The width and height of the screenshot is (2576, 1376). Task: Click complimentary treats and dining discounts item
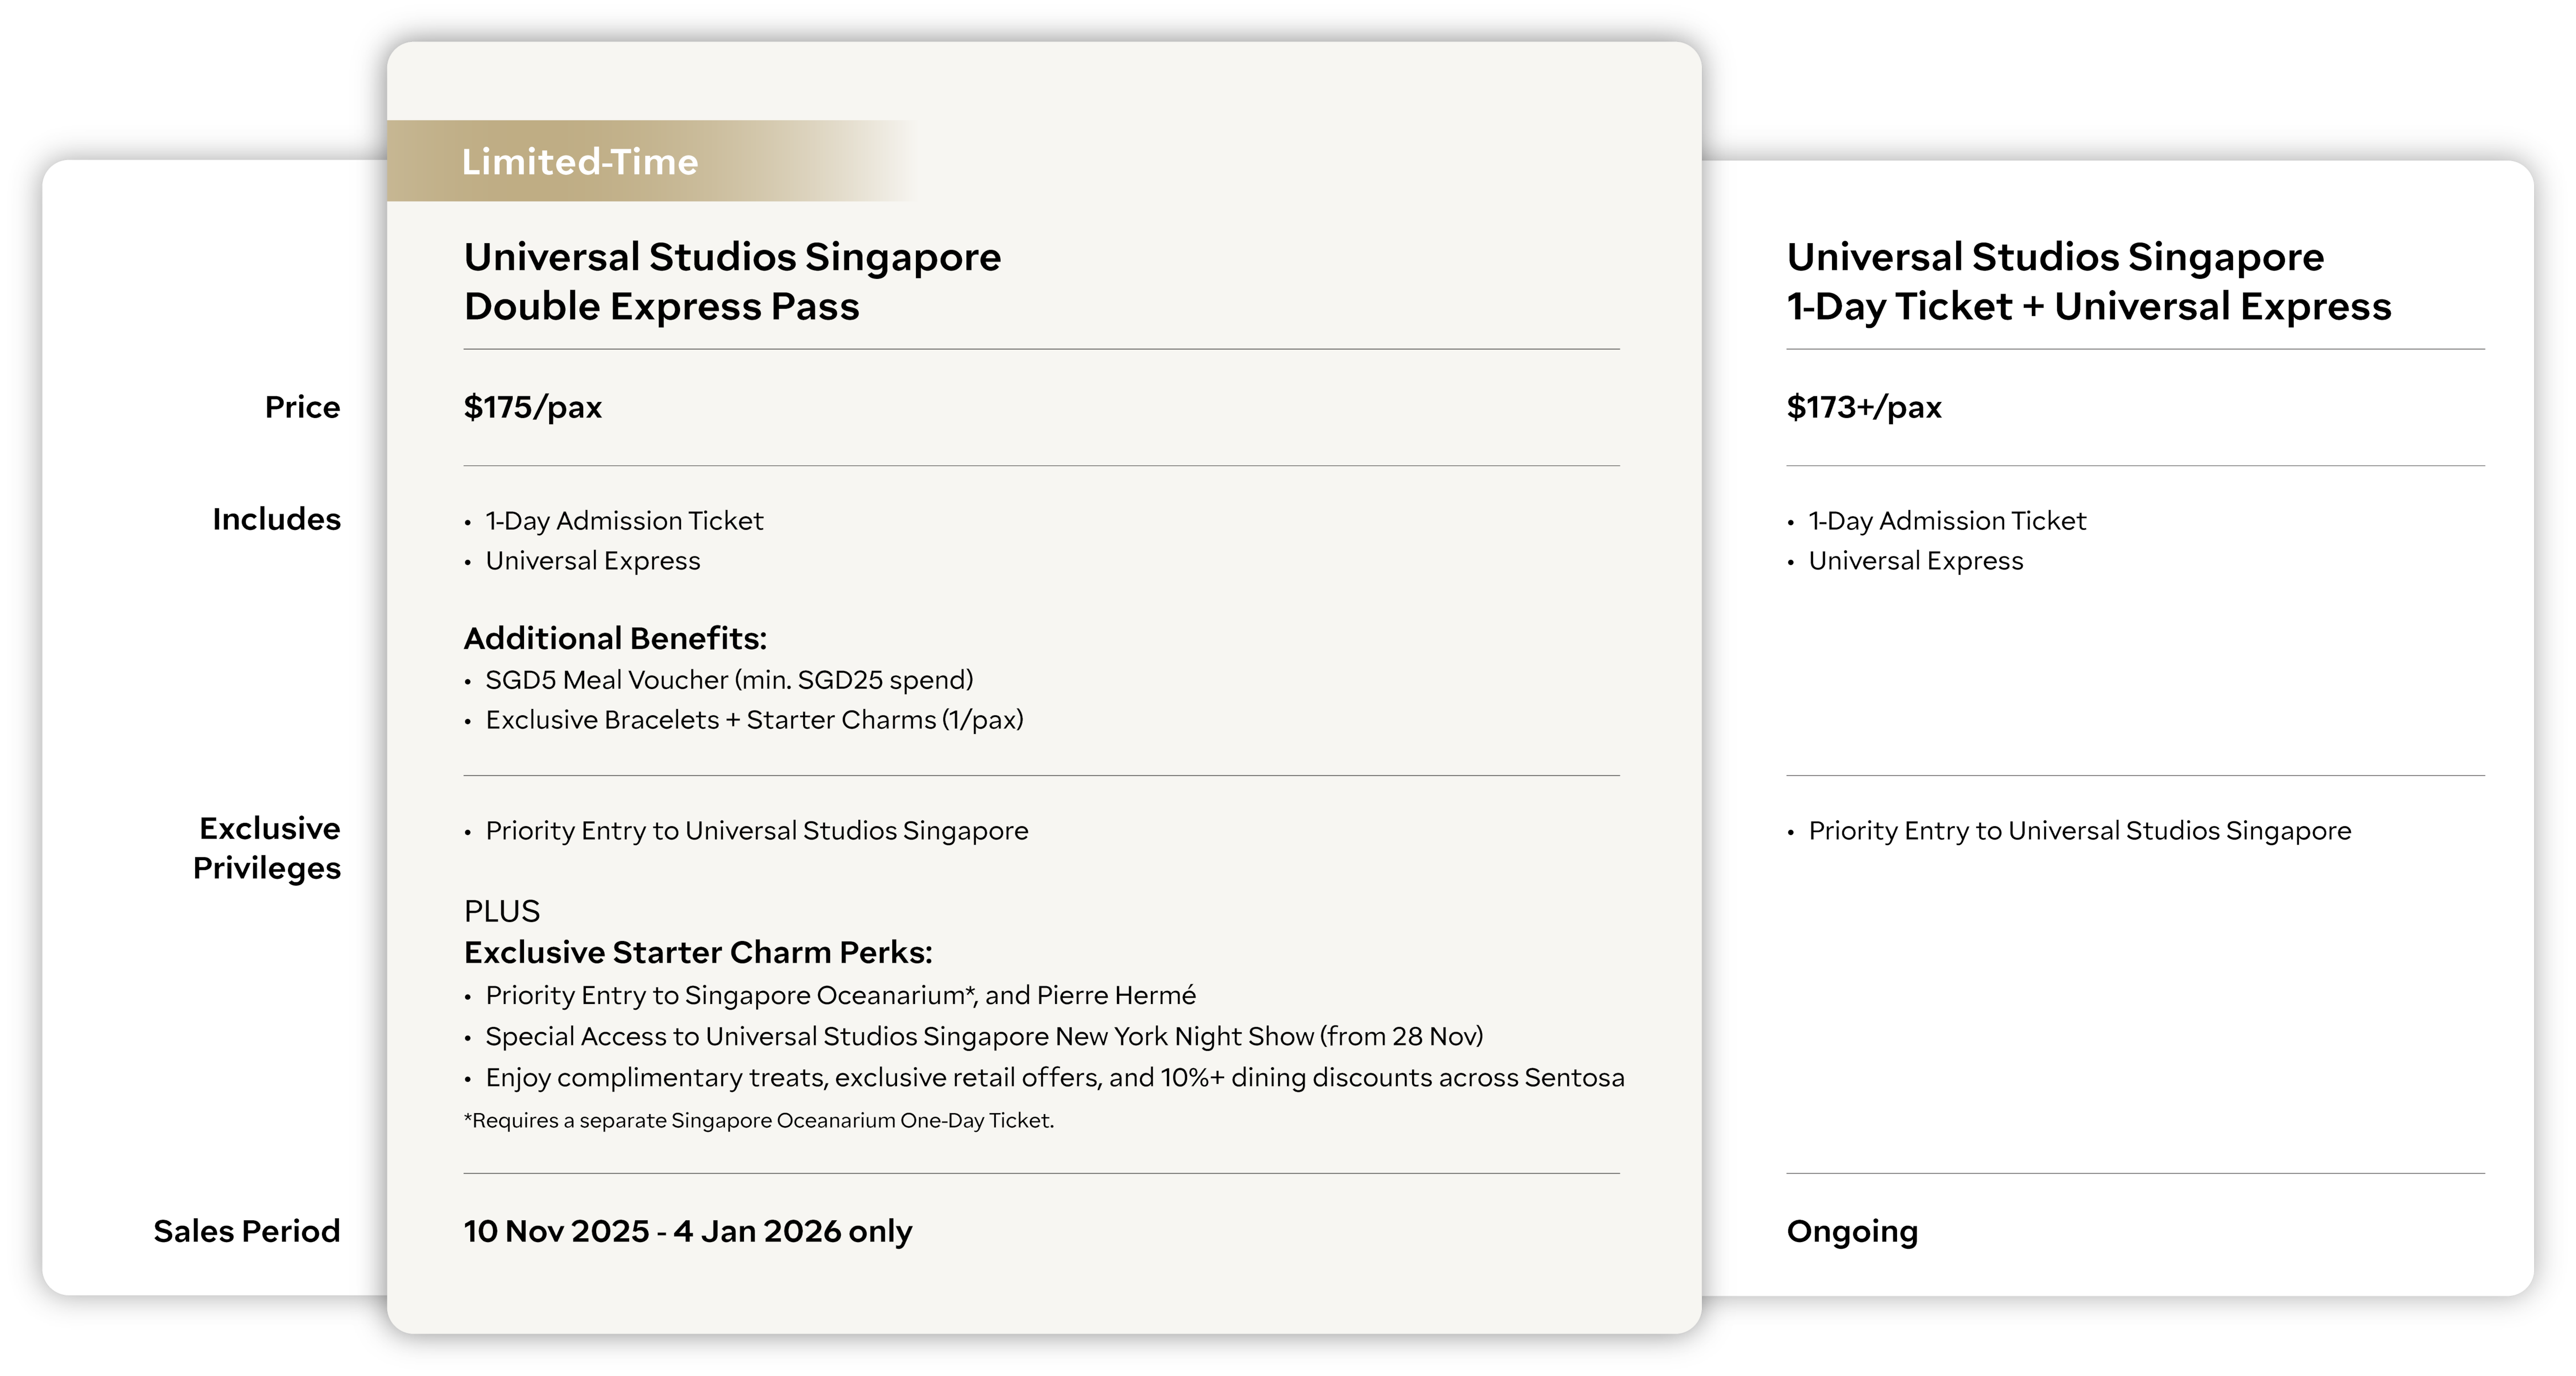(1054, 1077)
